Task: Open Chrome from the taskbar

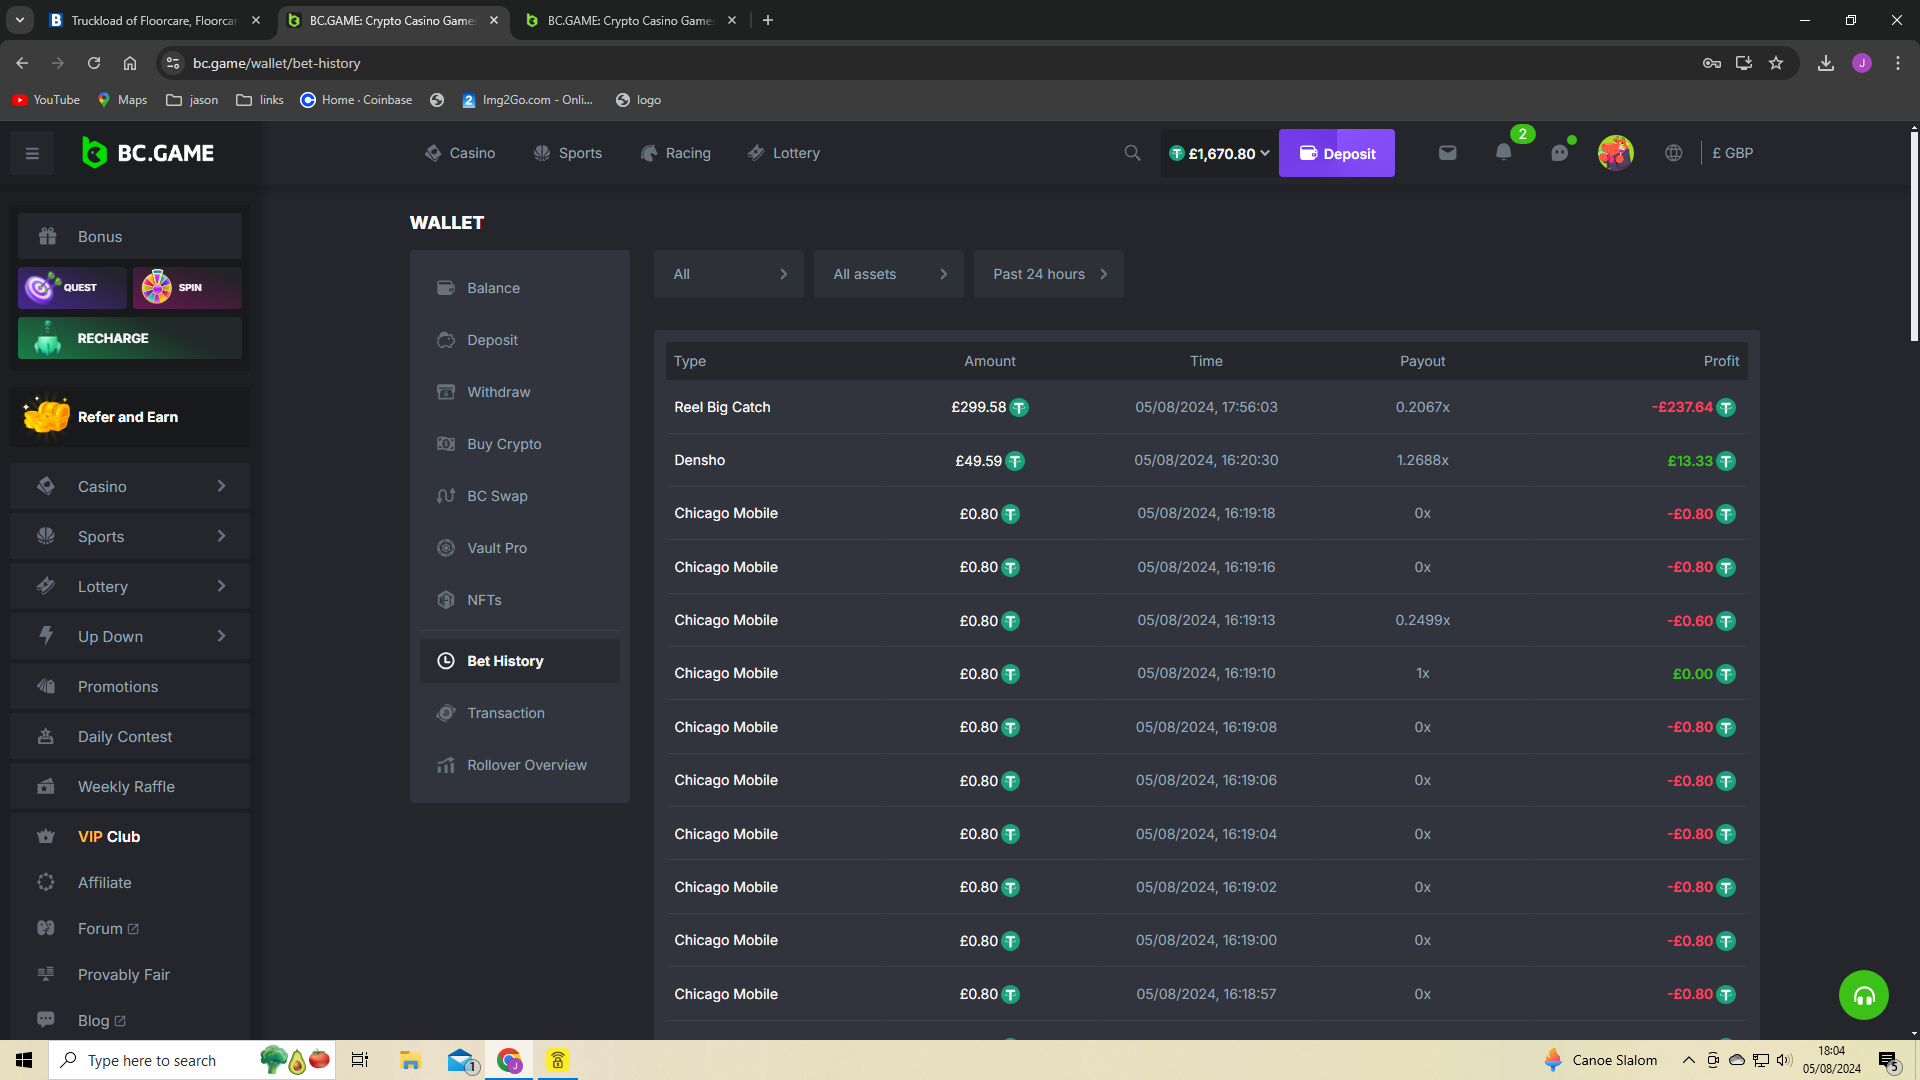Action: pos(509,1060)
